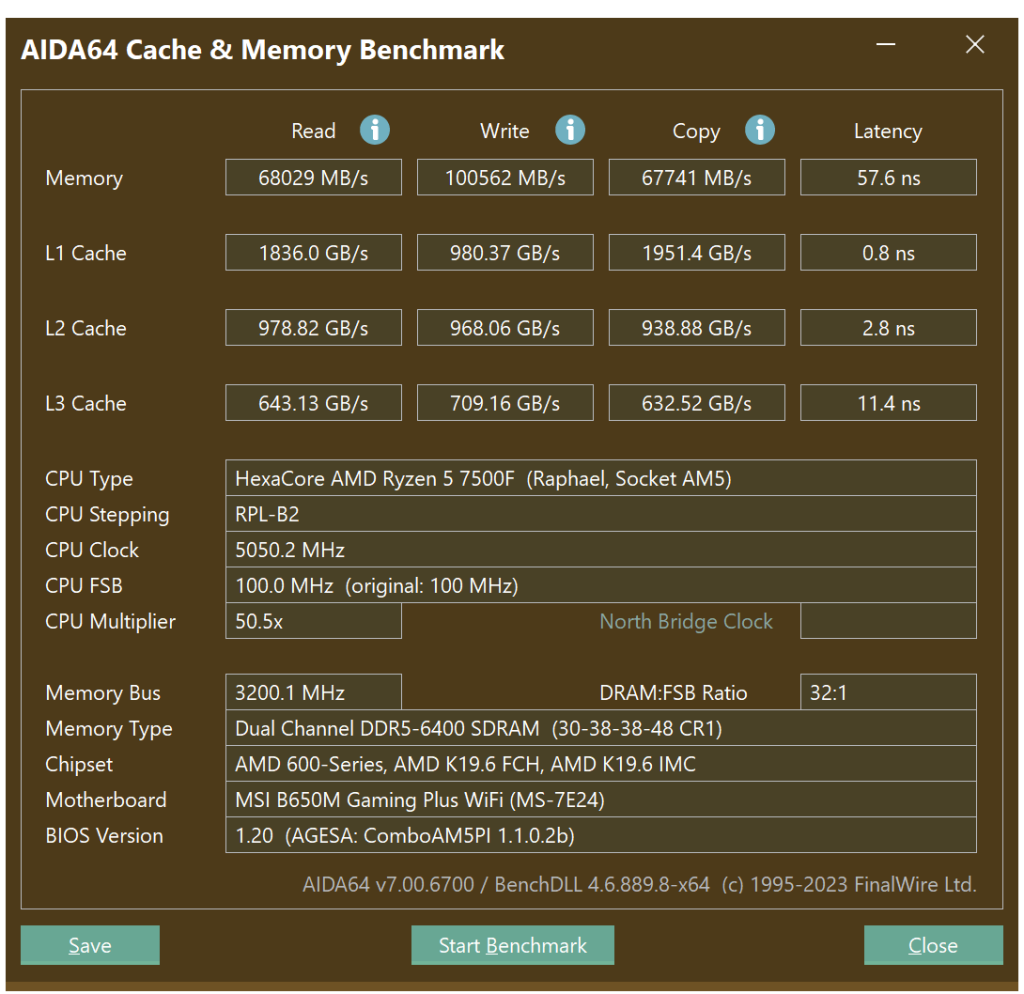
Task: Click the Write column info icon
Action: [x=570, y=130]
